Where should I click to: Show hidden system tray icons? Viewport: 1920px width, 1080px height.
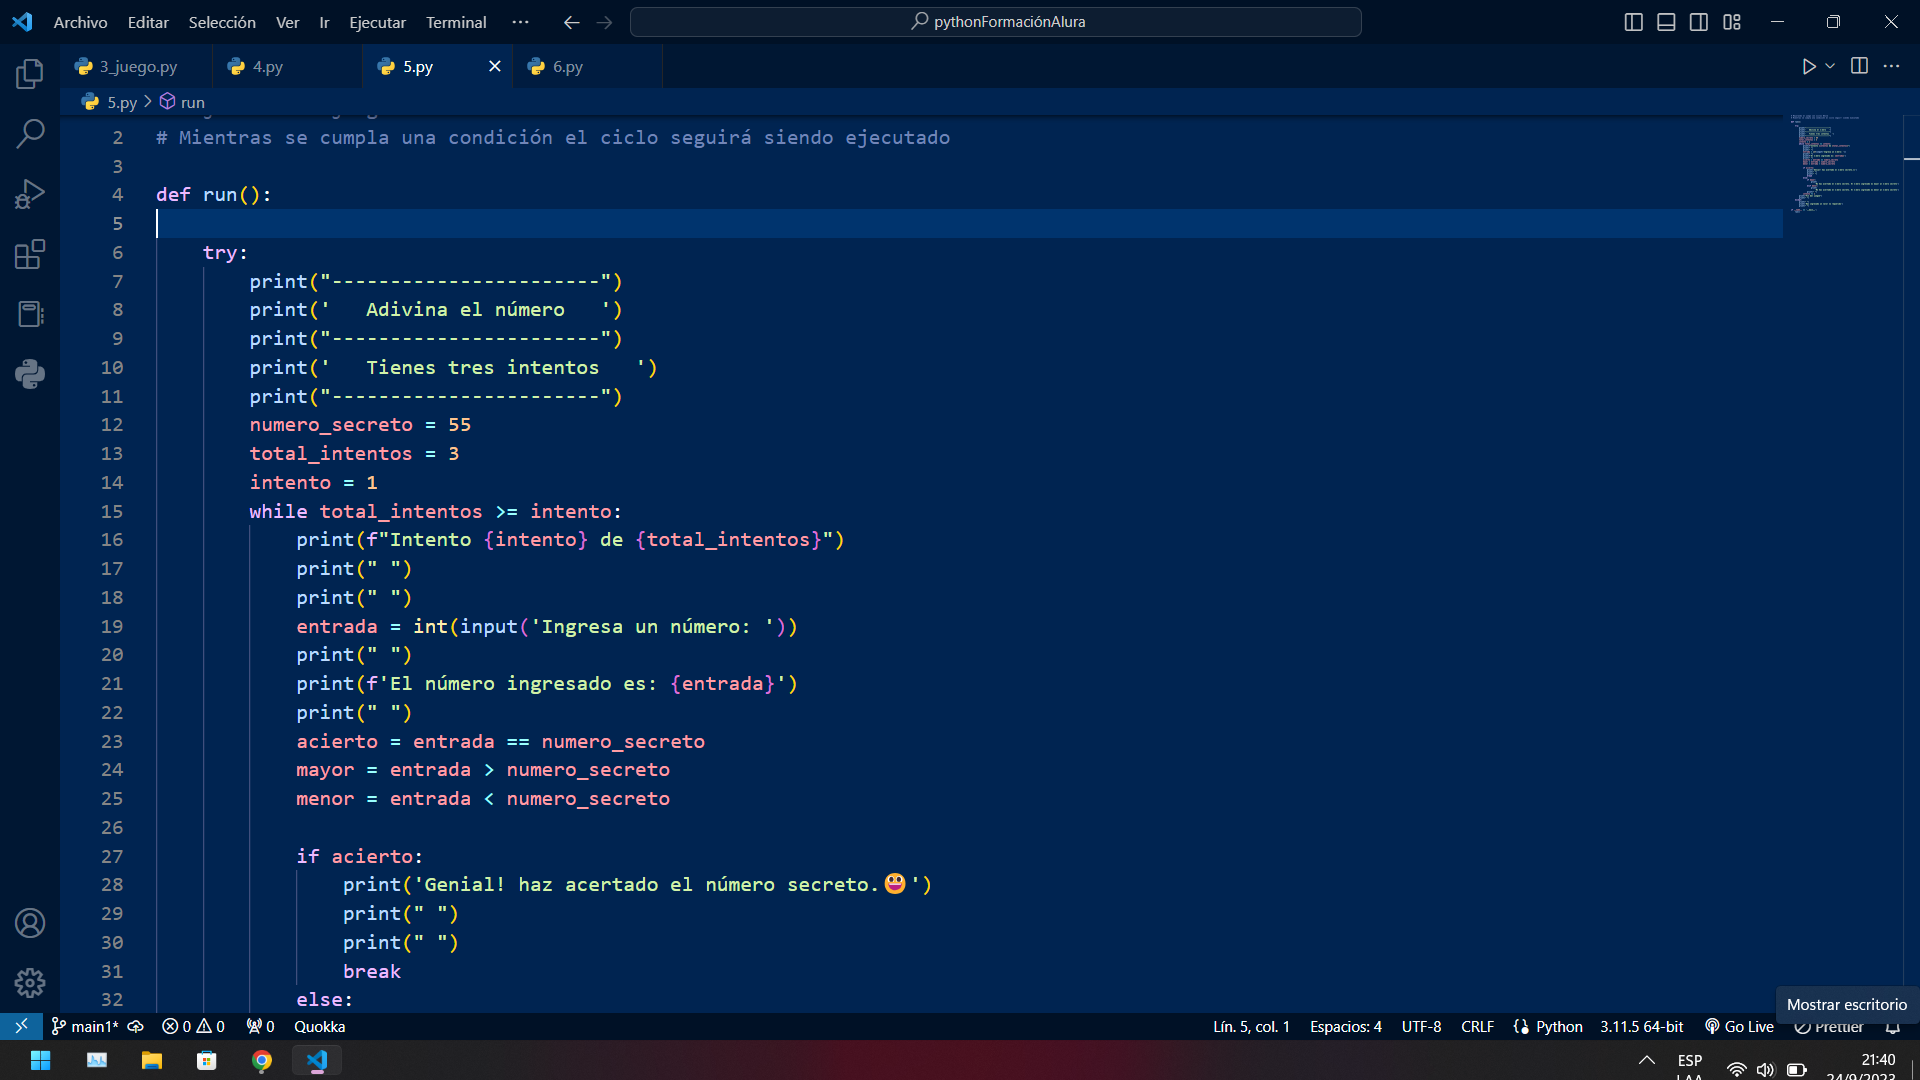tap(1646, 1061)
